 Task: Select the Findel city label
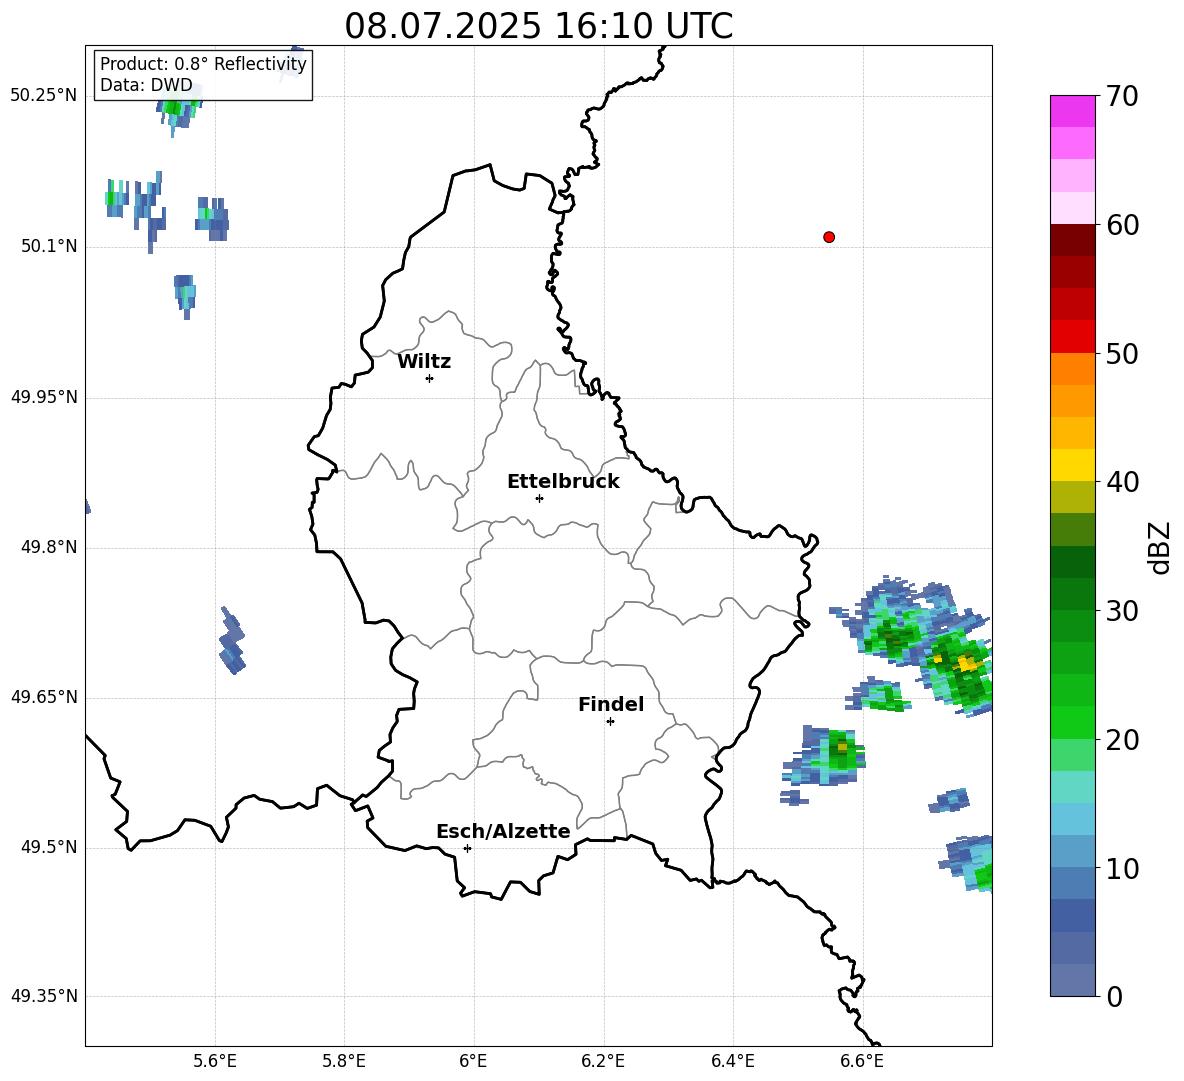[611, 704]
